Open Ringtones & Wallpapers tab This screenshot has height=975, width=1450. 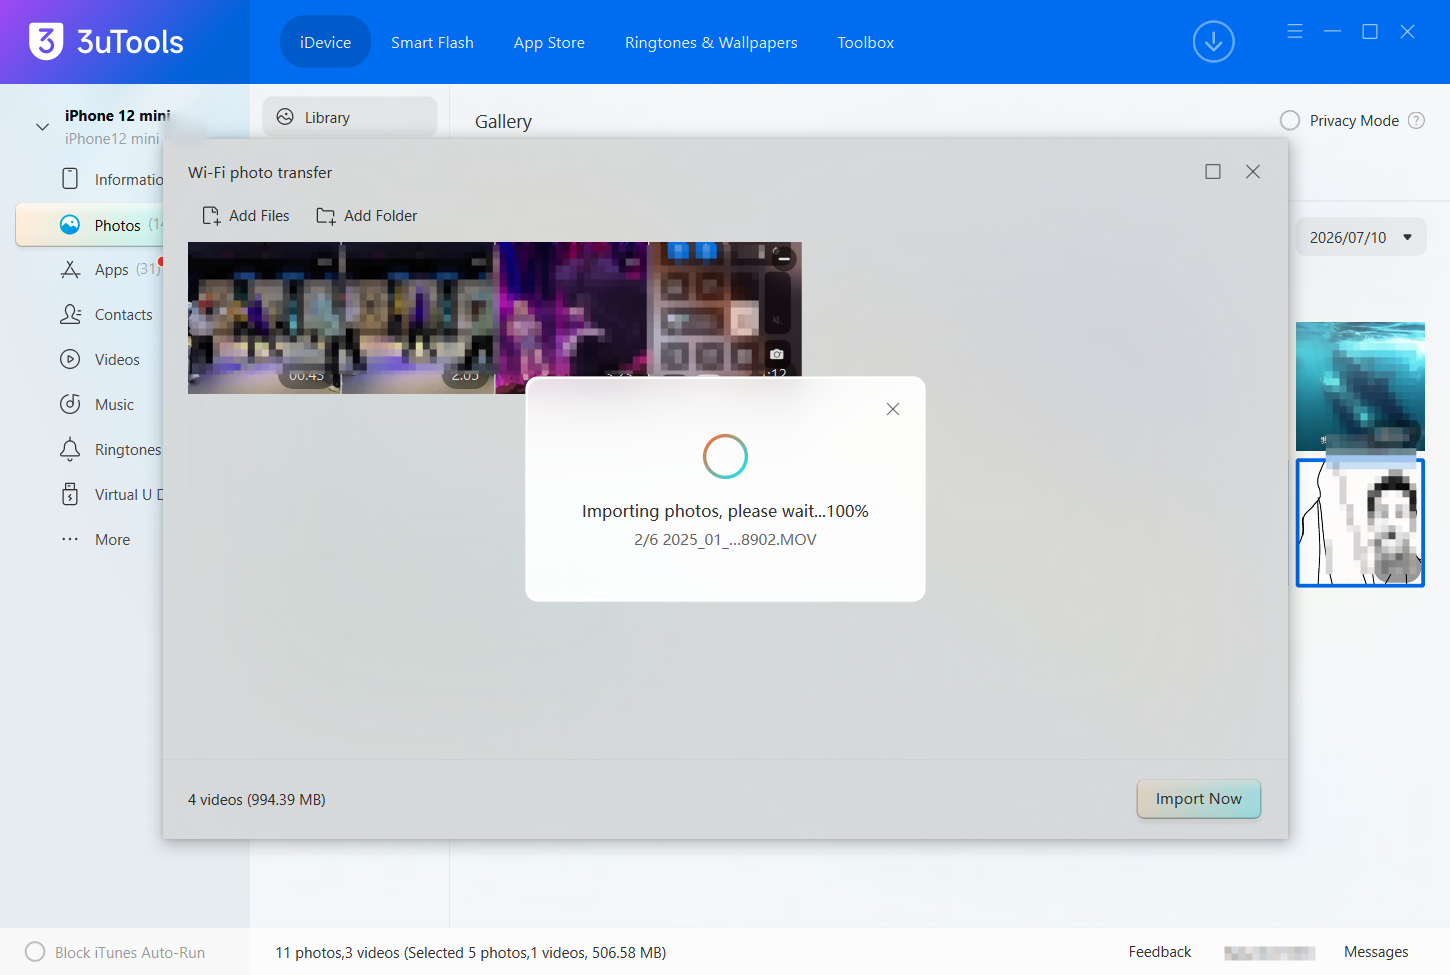tap(711, 42)
